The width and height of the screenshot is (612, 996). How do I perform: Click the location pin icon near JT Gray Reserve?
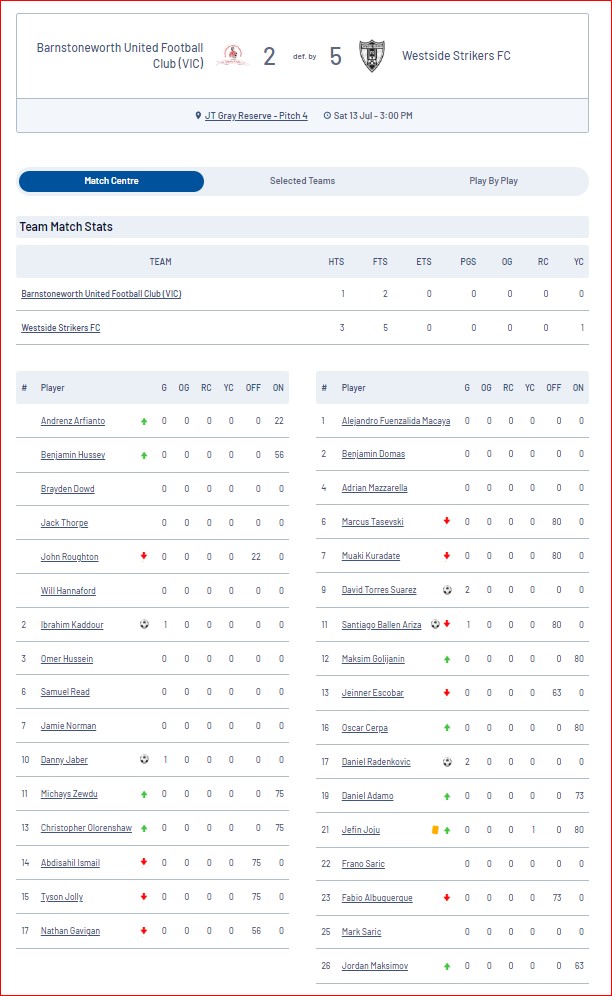(198, 116)
